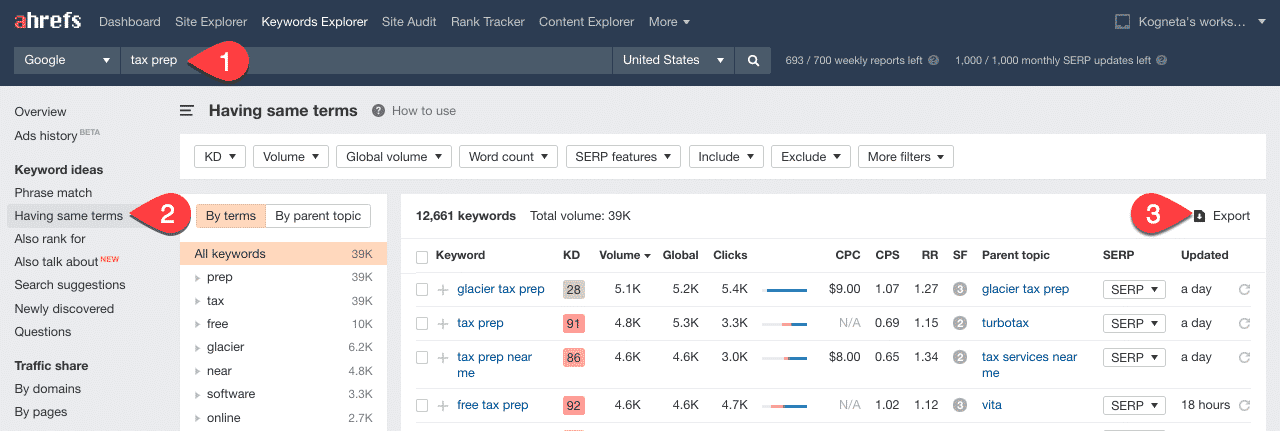
Task: Open the More filters dropdown
Action: point(906,157)
